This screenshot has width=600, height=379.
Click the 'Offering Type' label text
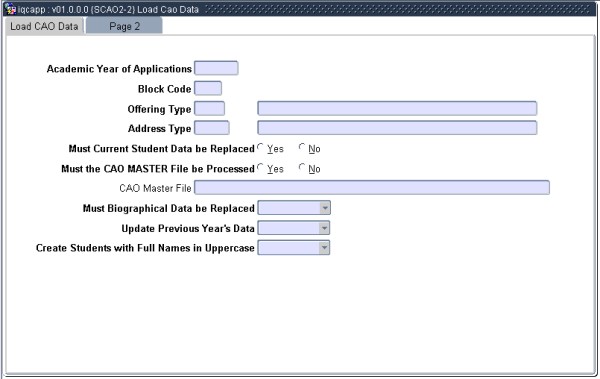(159, 109)
